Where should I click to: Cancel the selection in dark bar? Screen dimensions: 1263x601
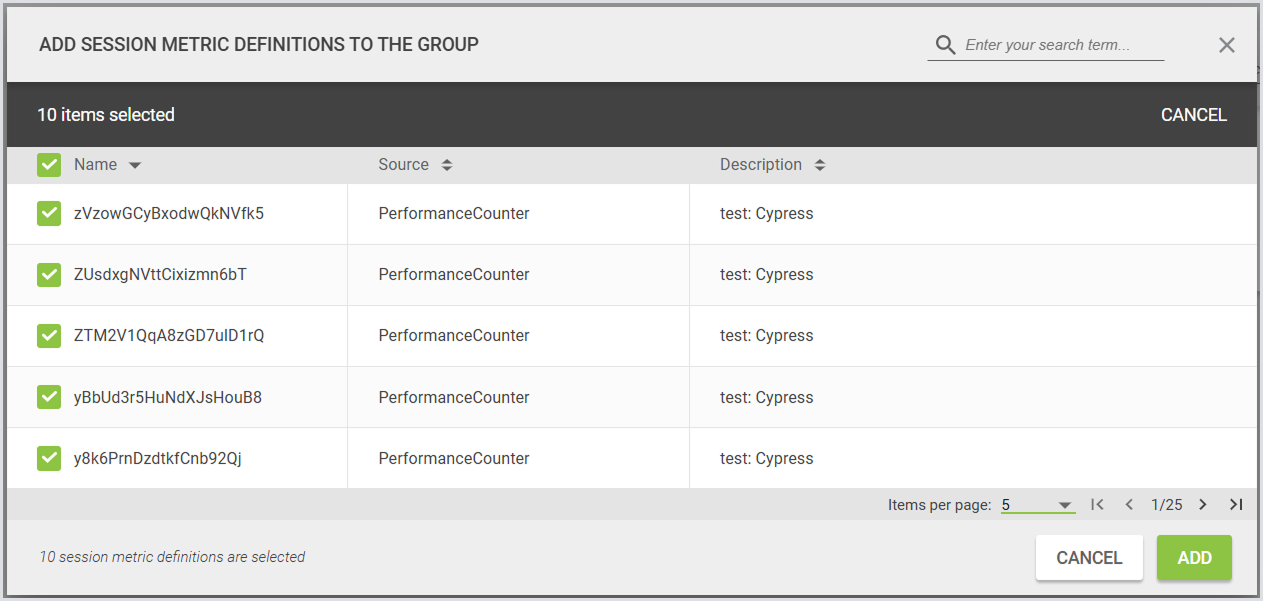coord(1193,115)
